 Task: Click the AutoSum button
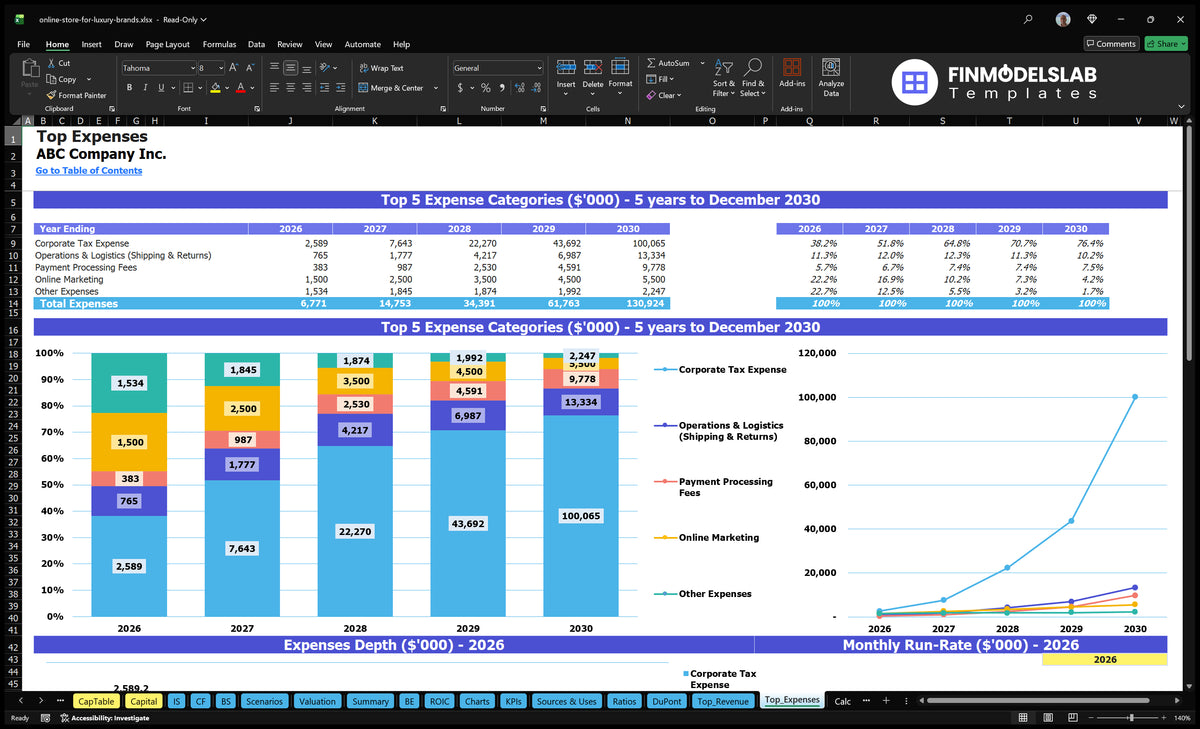coord(669,63)
